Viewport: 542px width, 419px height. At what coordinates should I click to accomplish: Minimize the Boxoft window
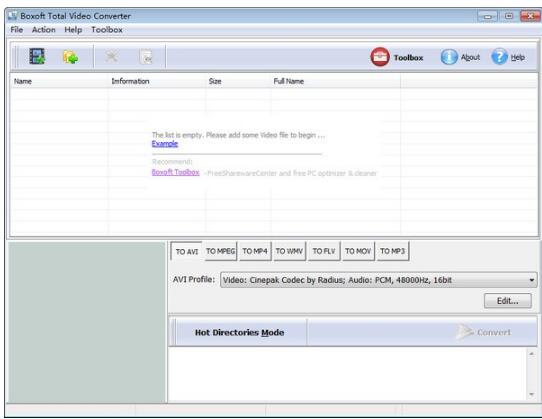pos(487,16)
